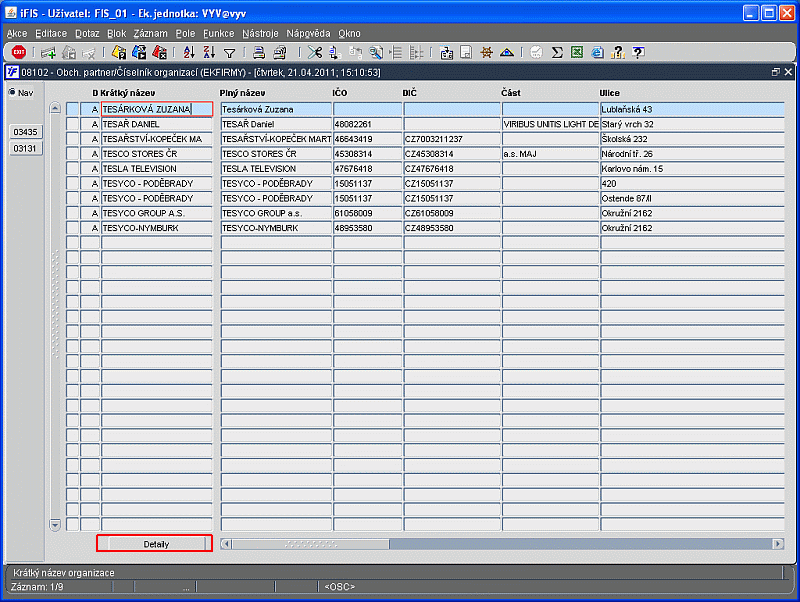Image resolution: width=800 pixels, height=602 pixels.
Task: Click the insert new record icon
Action: click(x=48, y=52)
